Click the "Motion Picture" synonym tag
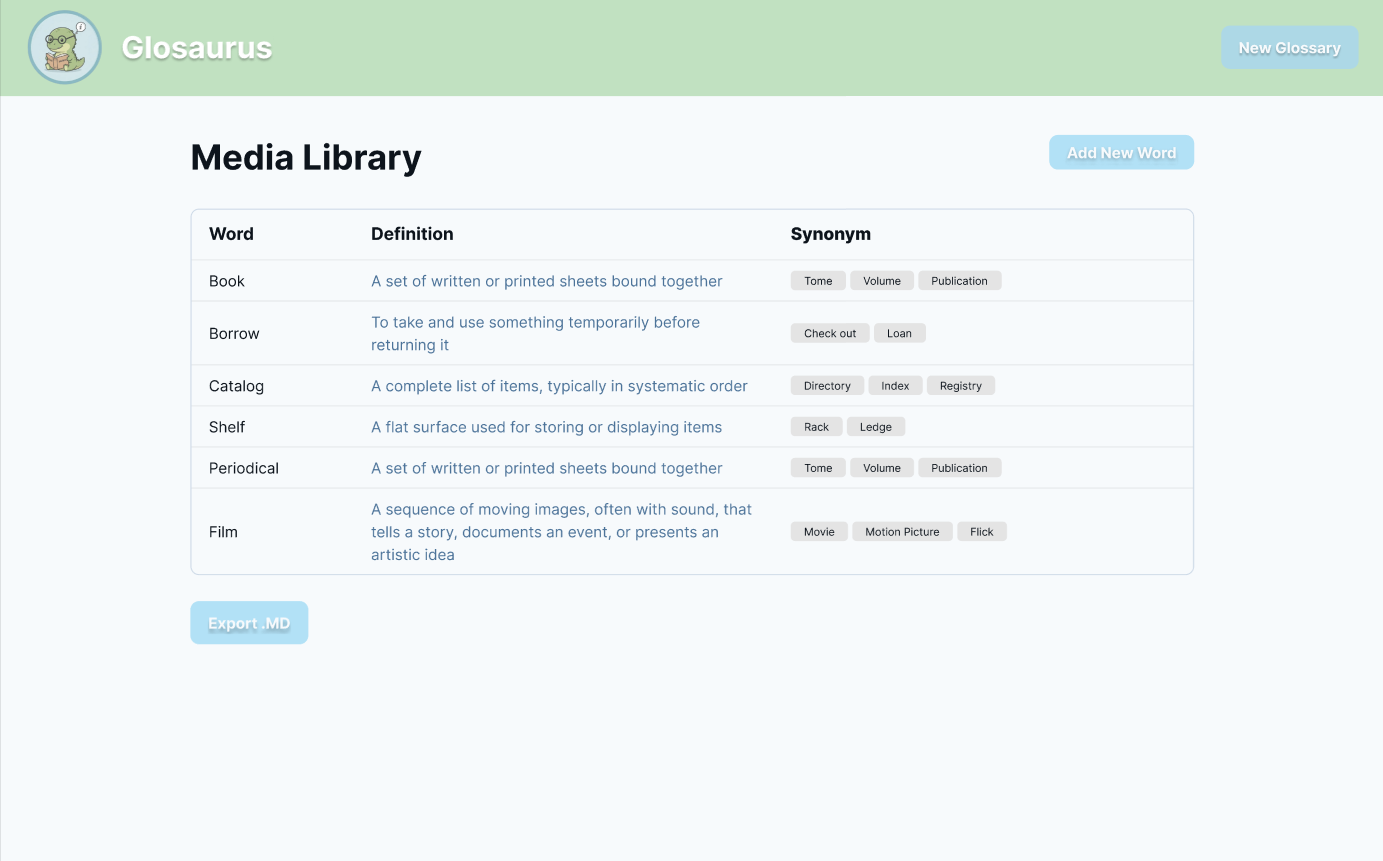 902,532
